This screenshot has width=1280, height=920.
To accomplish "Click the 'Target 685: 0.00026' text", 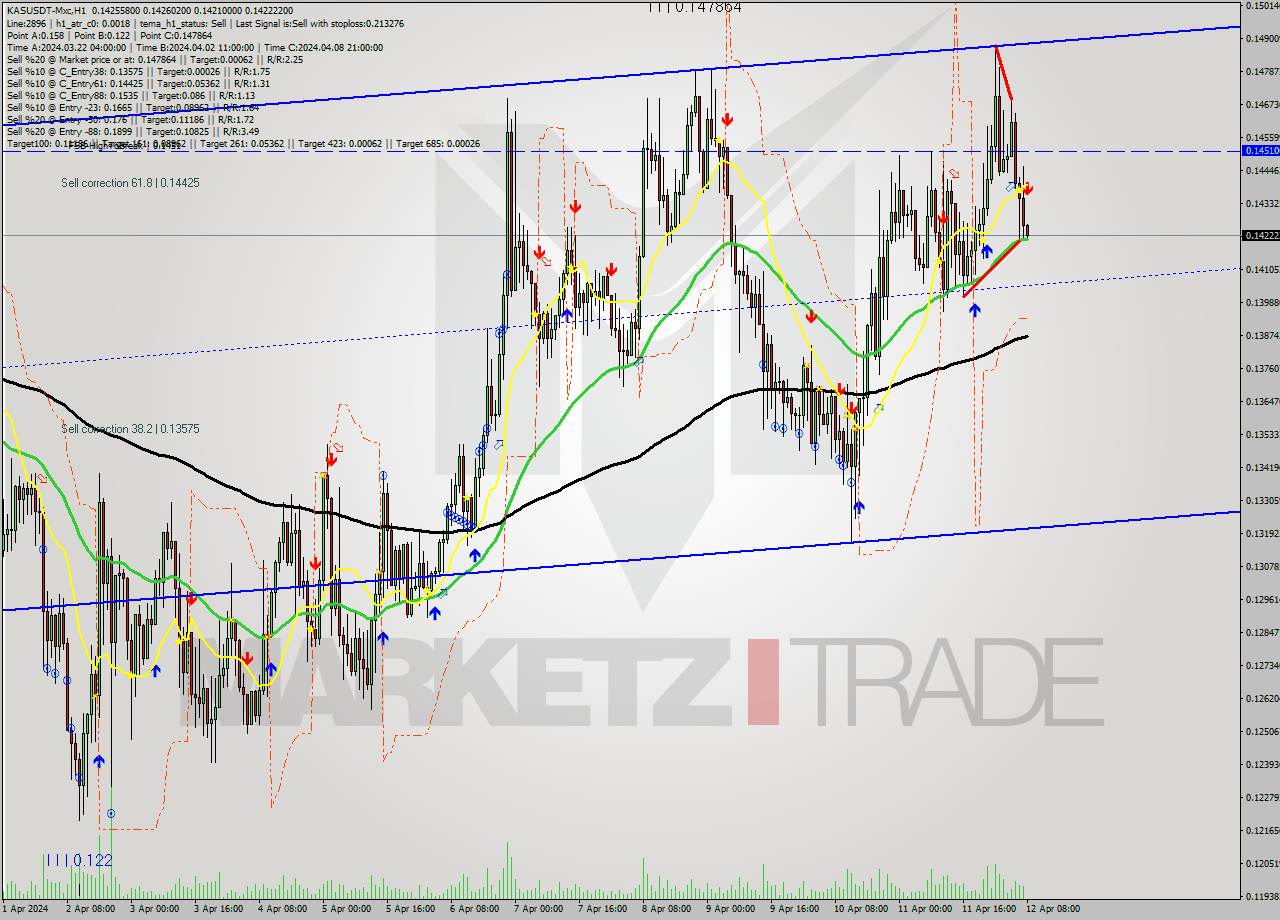I will coord(438,144).
